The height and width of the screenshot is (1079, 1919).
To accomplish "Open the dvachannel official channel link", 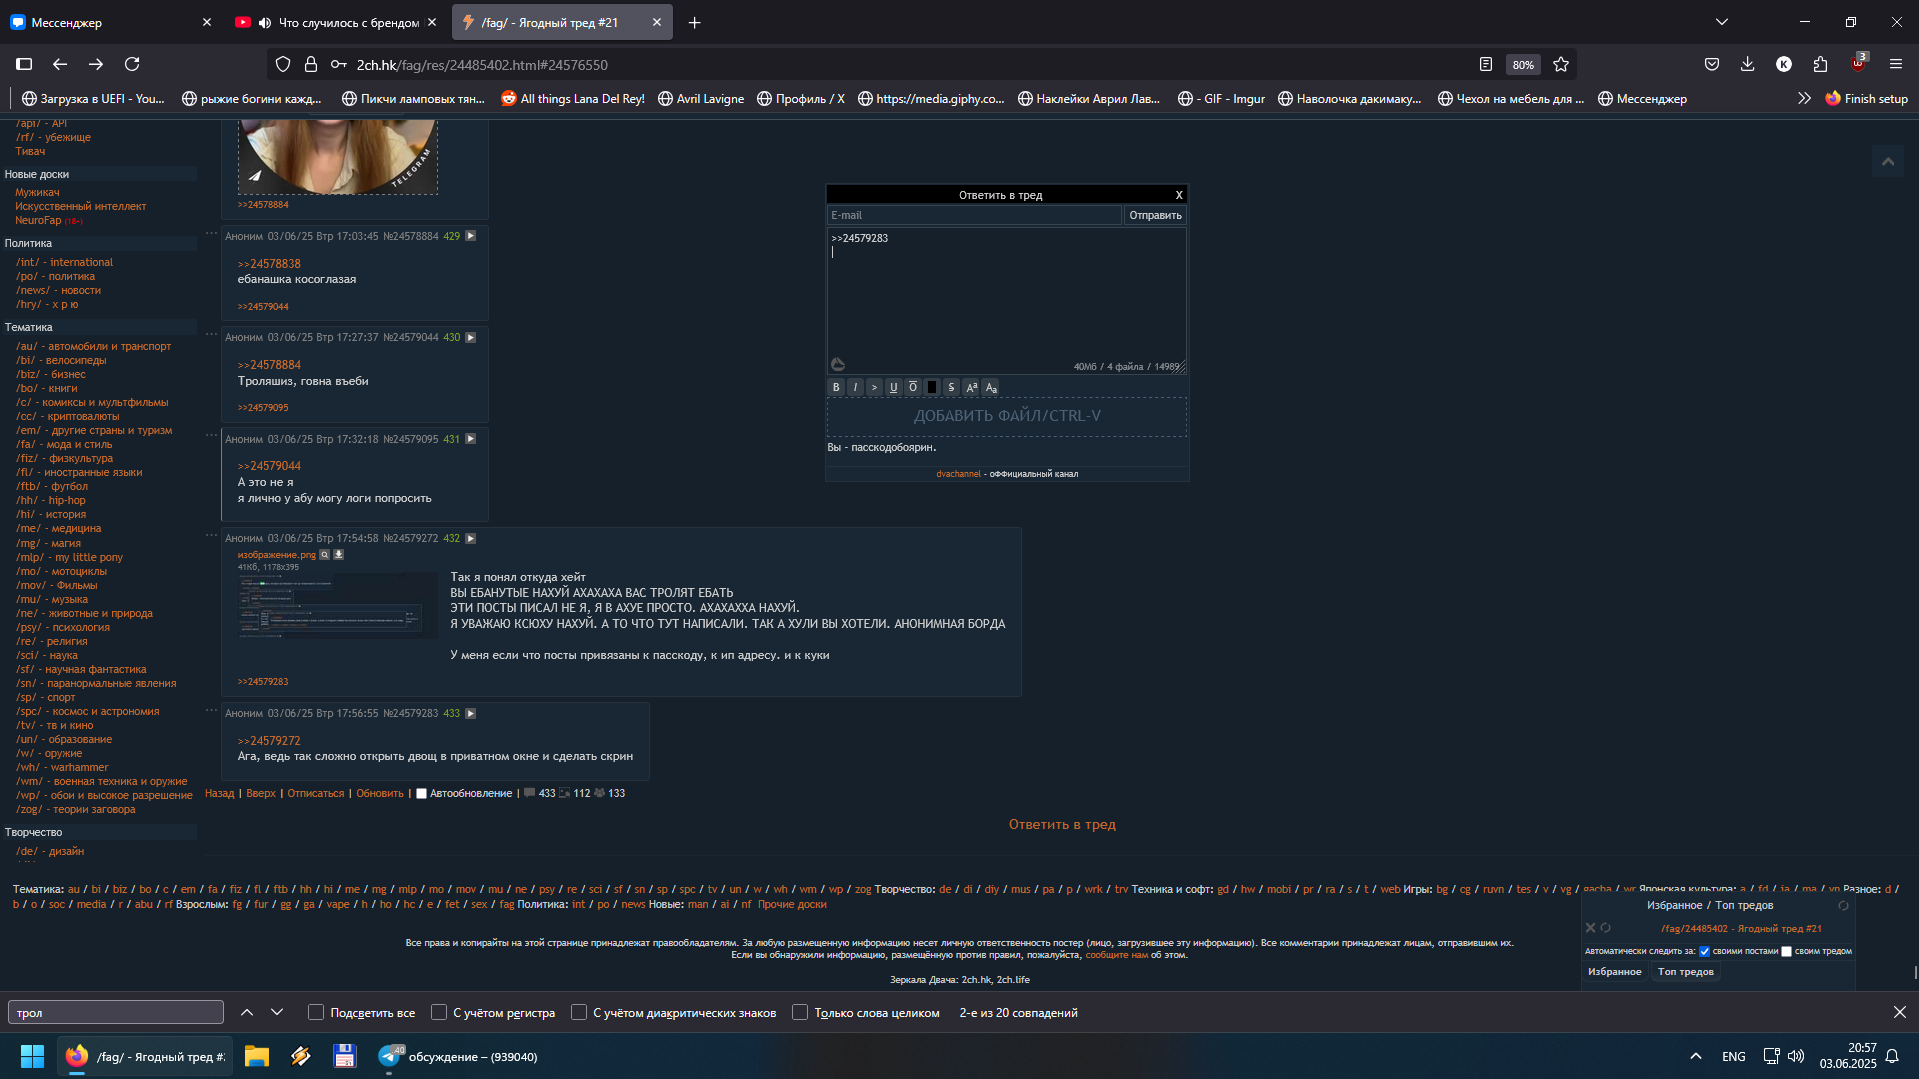I will pyautogui.click(x=958, y=474).
